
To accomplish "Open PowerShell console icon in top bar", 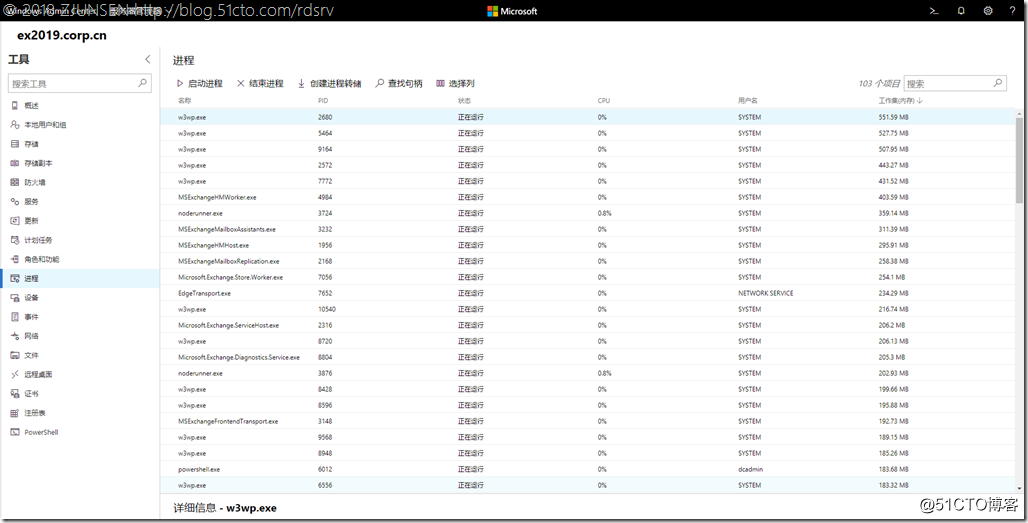I will point(934,10).
